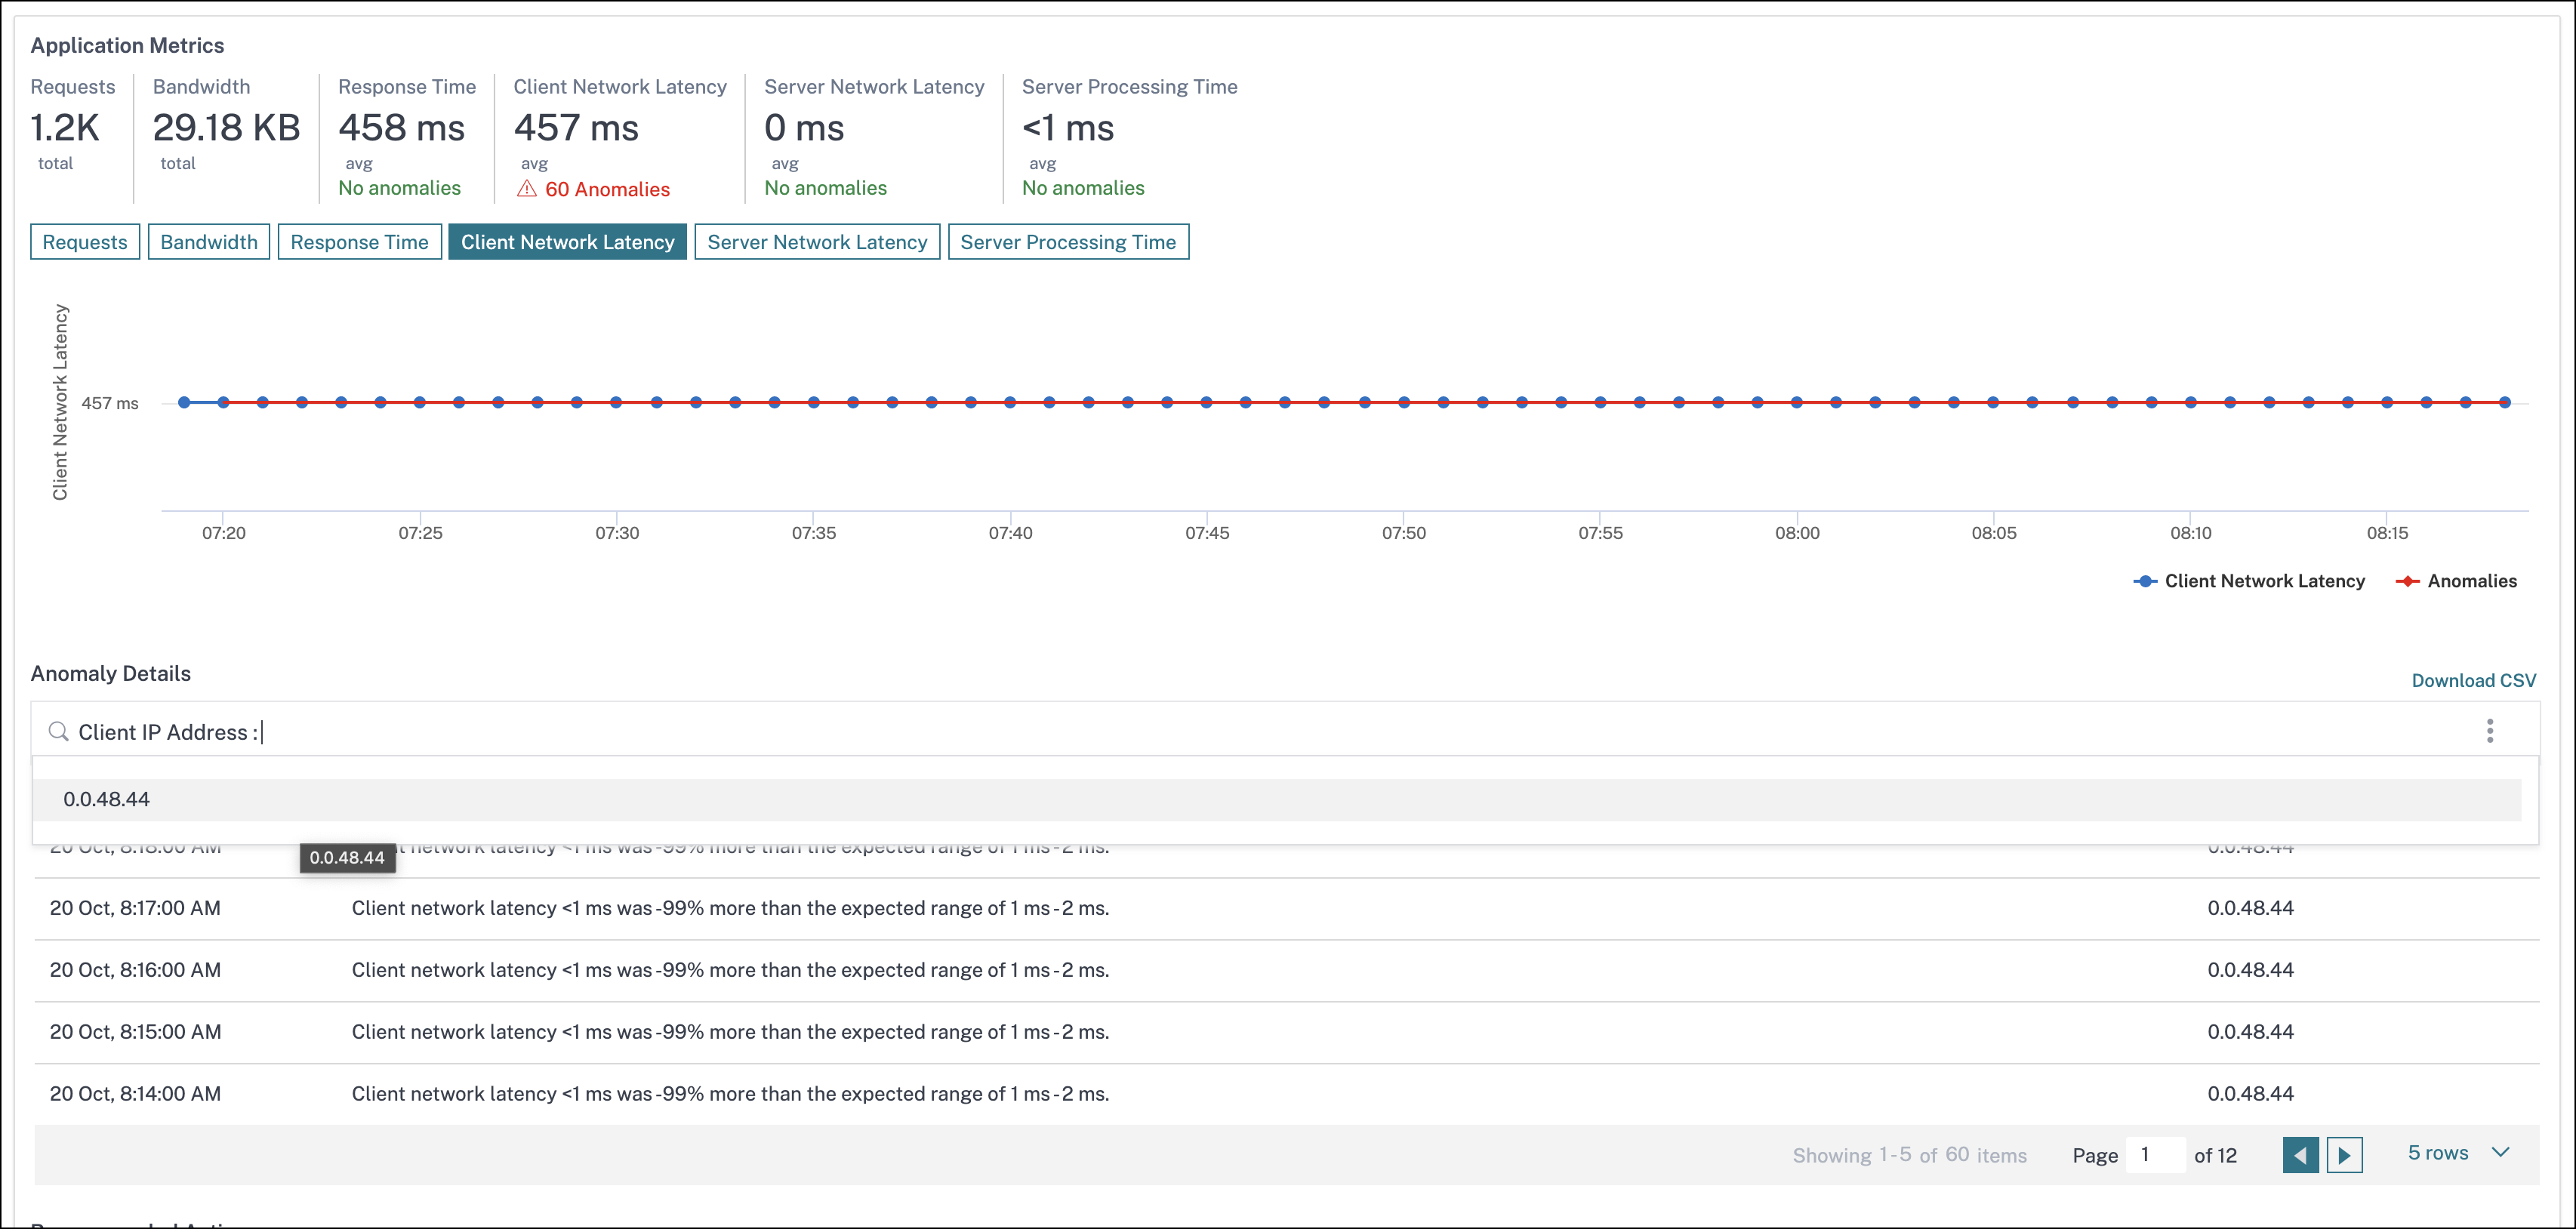The width and height of the screenshot is (2576, 1229).
Task: Open the three-dot options menu in search bar
Action: pos(2489,731)
